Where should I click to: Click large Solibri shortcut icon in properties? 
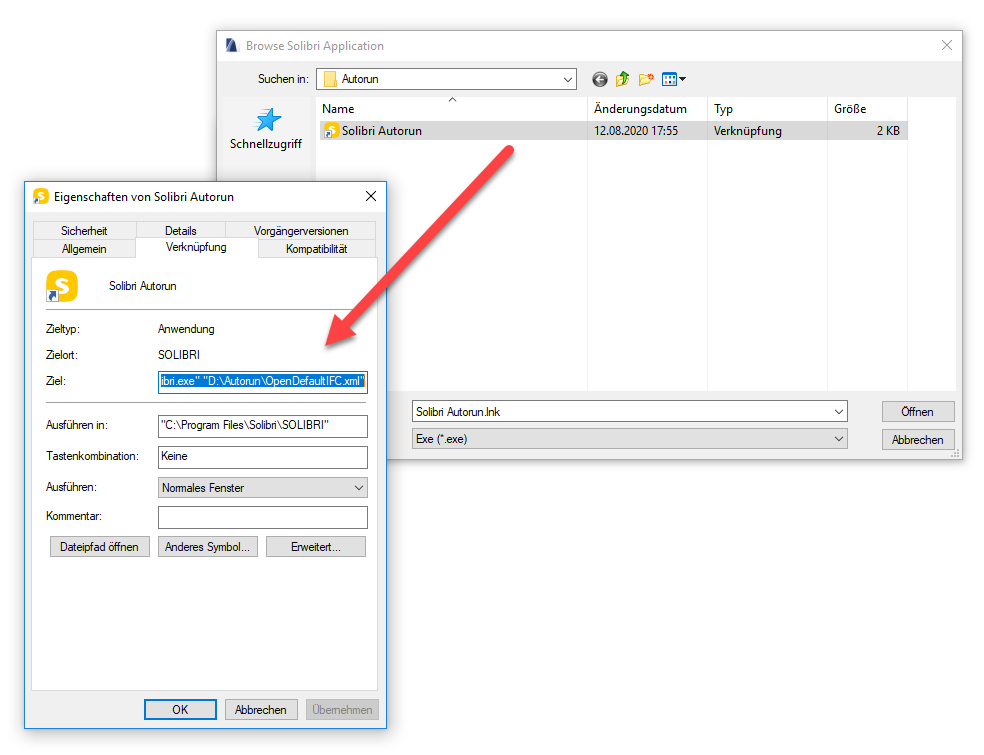(x=62, y=286)
